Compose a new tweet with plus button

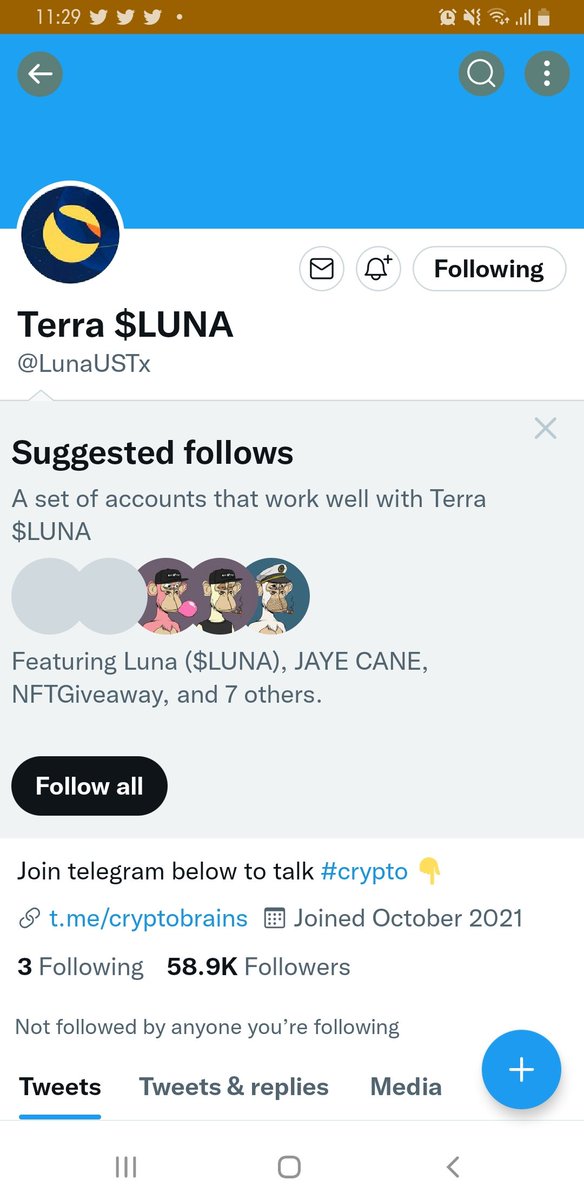click(521, 1069)
